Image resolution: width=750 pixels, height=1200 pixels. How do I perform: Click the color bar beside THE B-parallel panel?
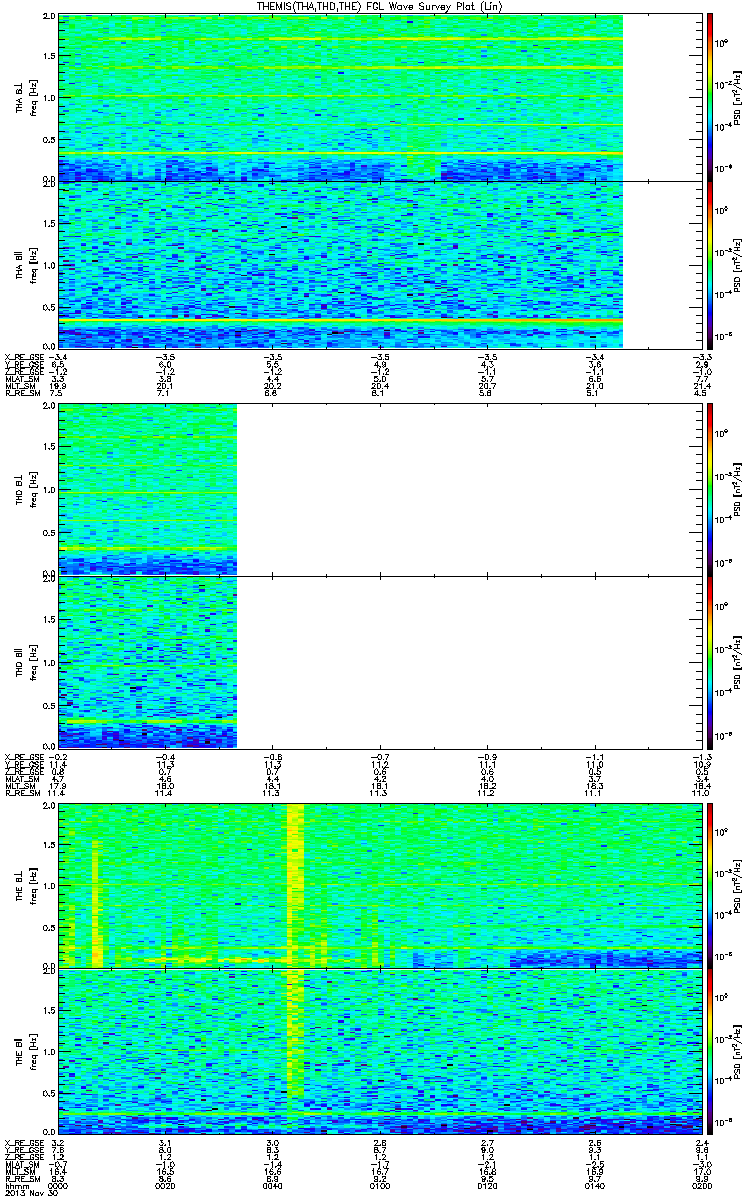click(710, 1051)
